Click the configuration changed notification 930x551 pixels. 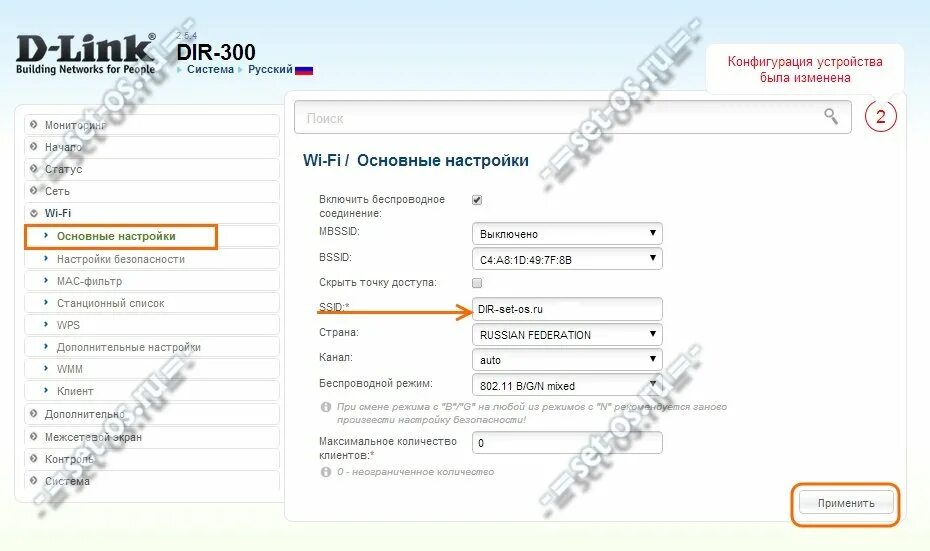(805, 69)
